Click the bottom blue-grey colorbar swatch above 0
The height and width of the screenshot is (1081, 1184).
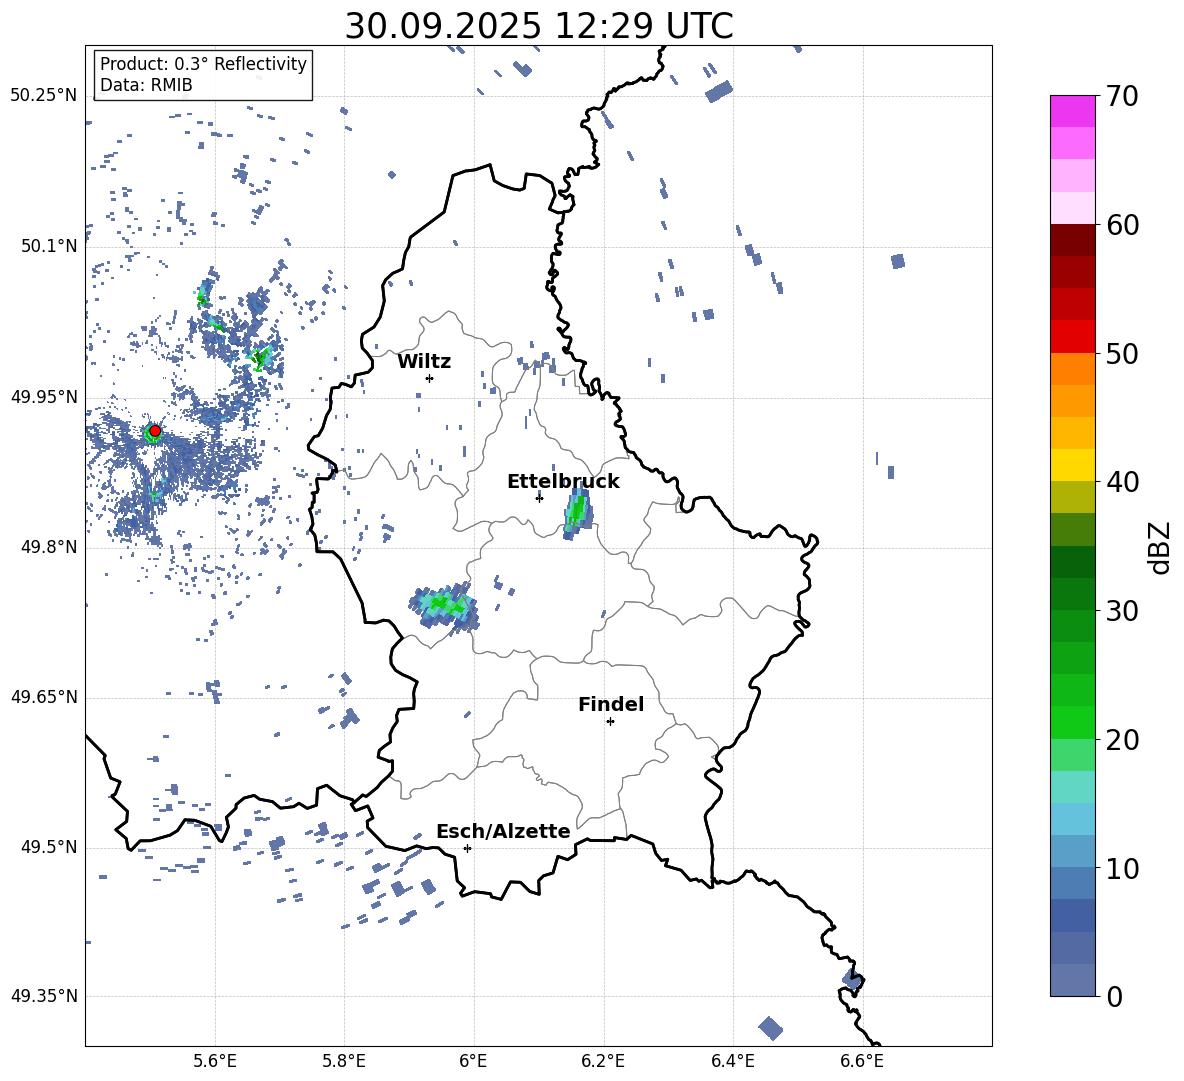1072,981
